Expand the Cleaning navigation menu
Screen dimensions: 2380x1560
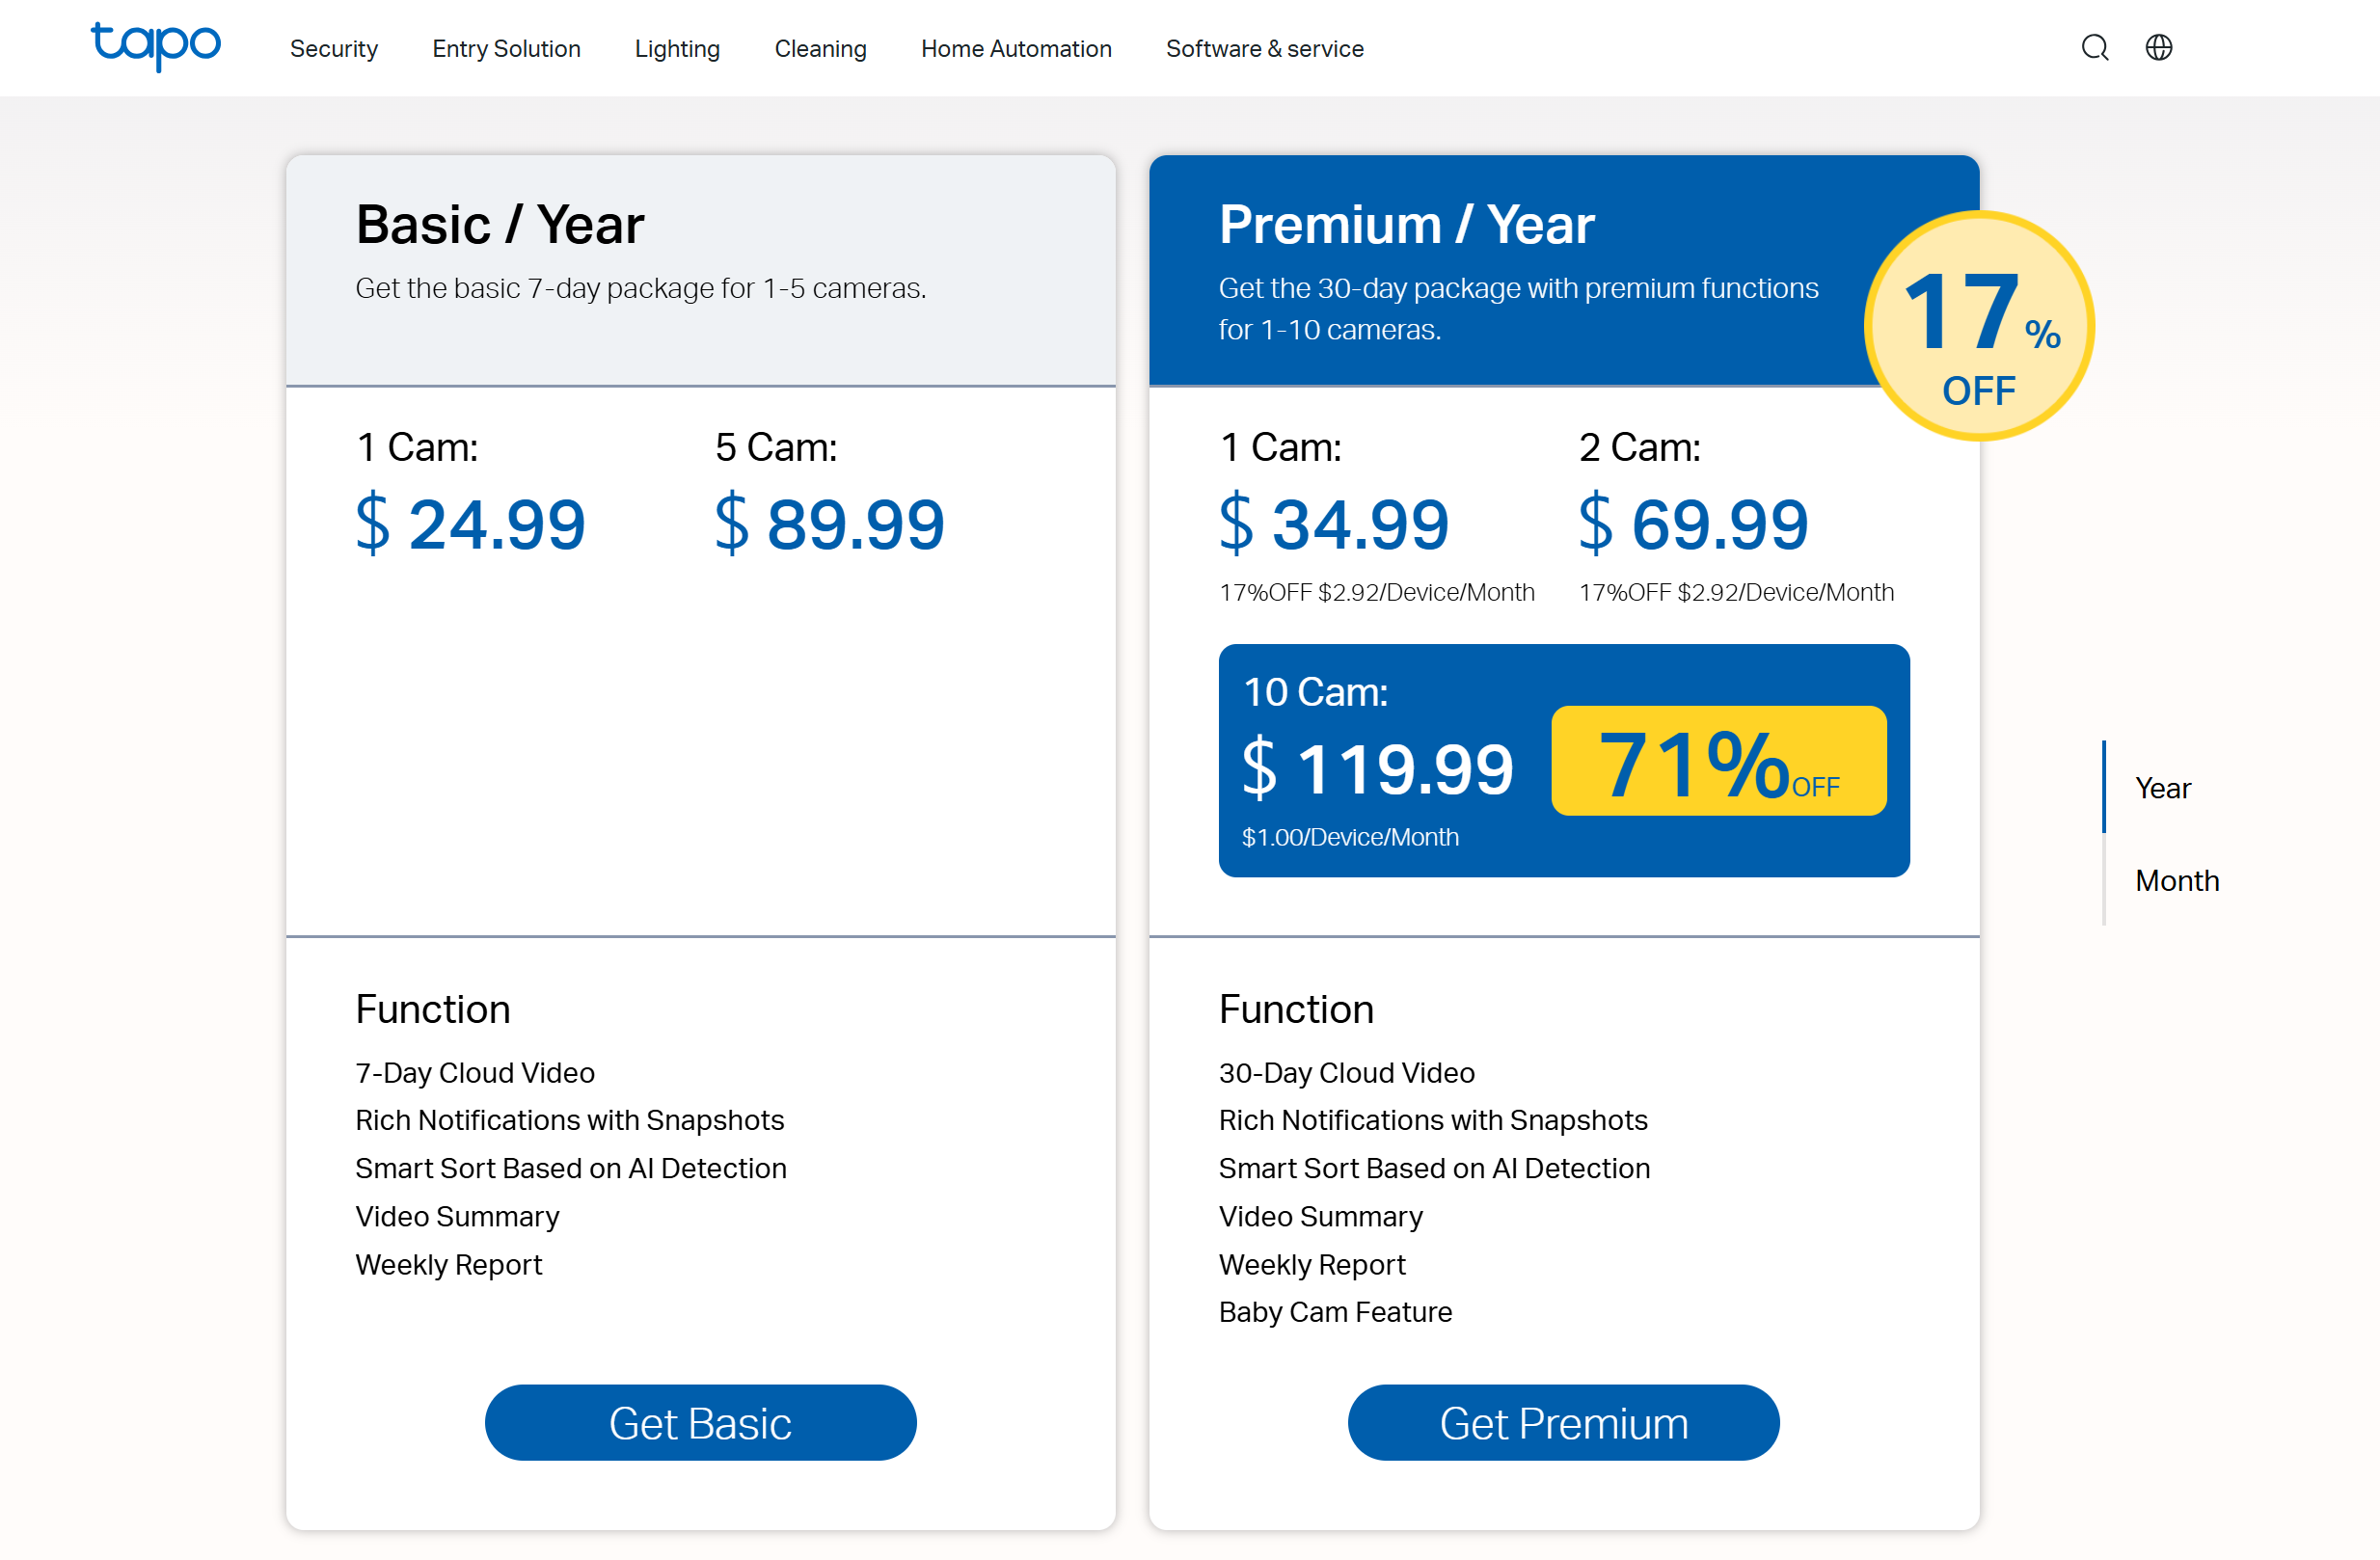pos(820,49)
